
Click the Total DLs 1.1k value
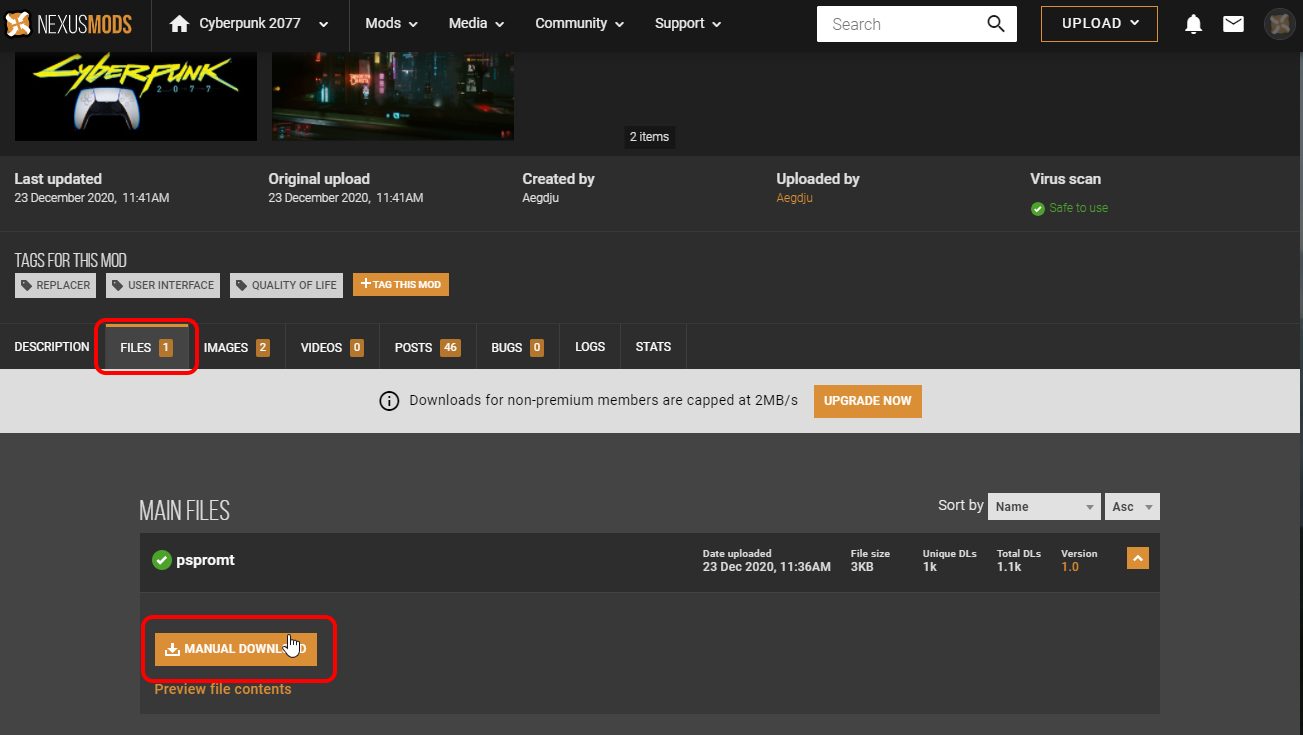pyautogui.click(x=1009, y=567)
